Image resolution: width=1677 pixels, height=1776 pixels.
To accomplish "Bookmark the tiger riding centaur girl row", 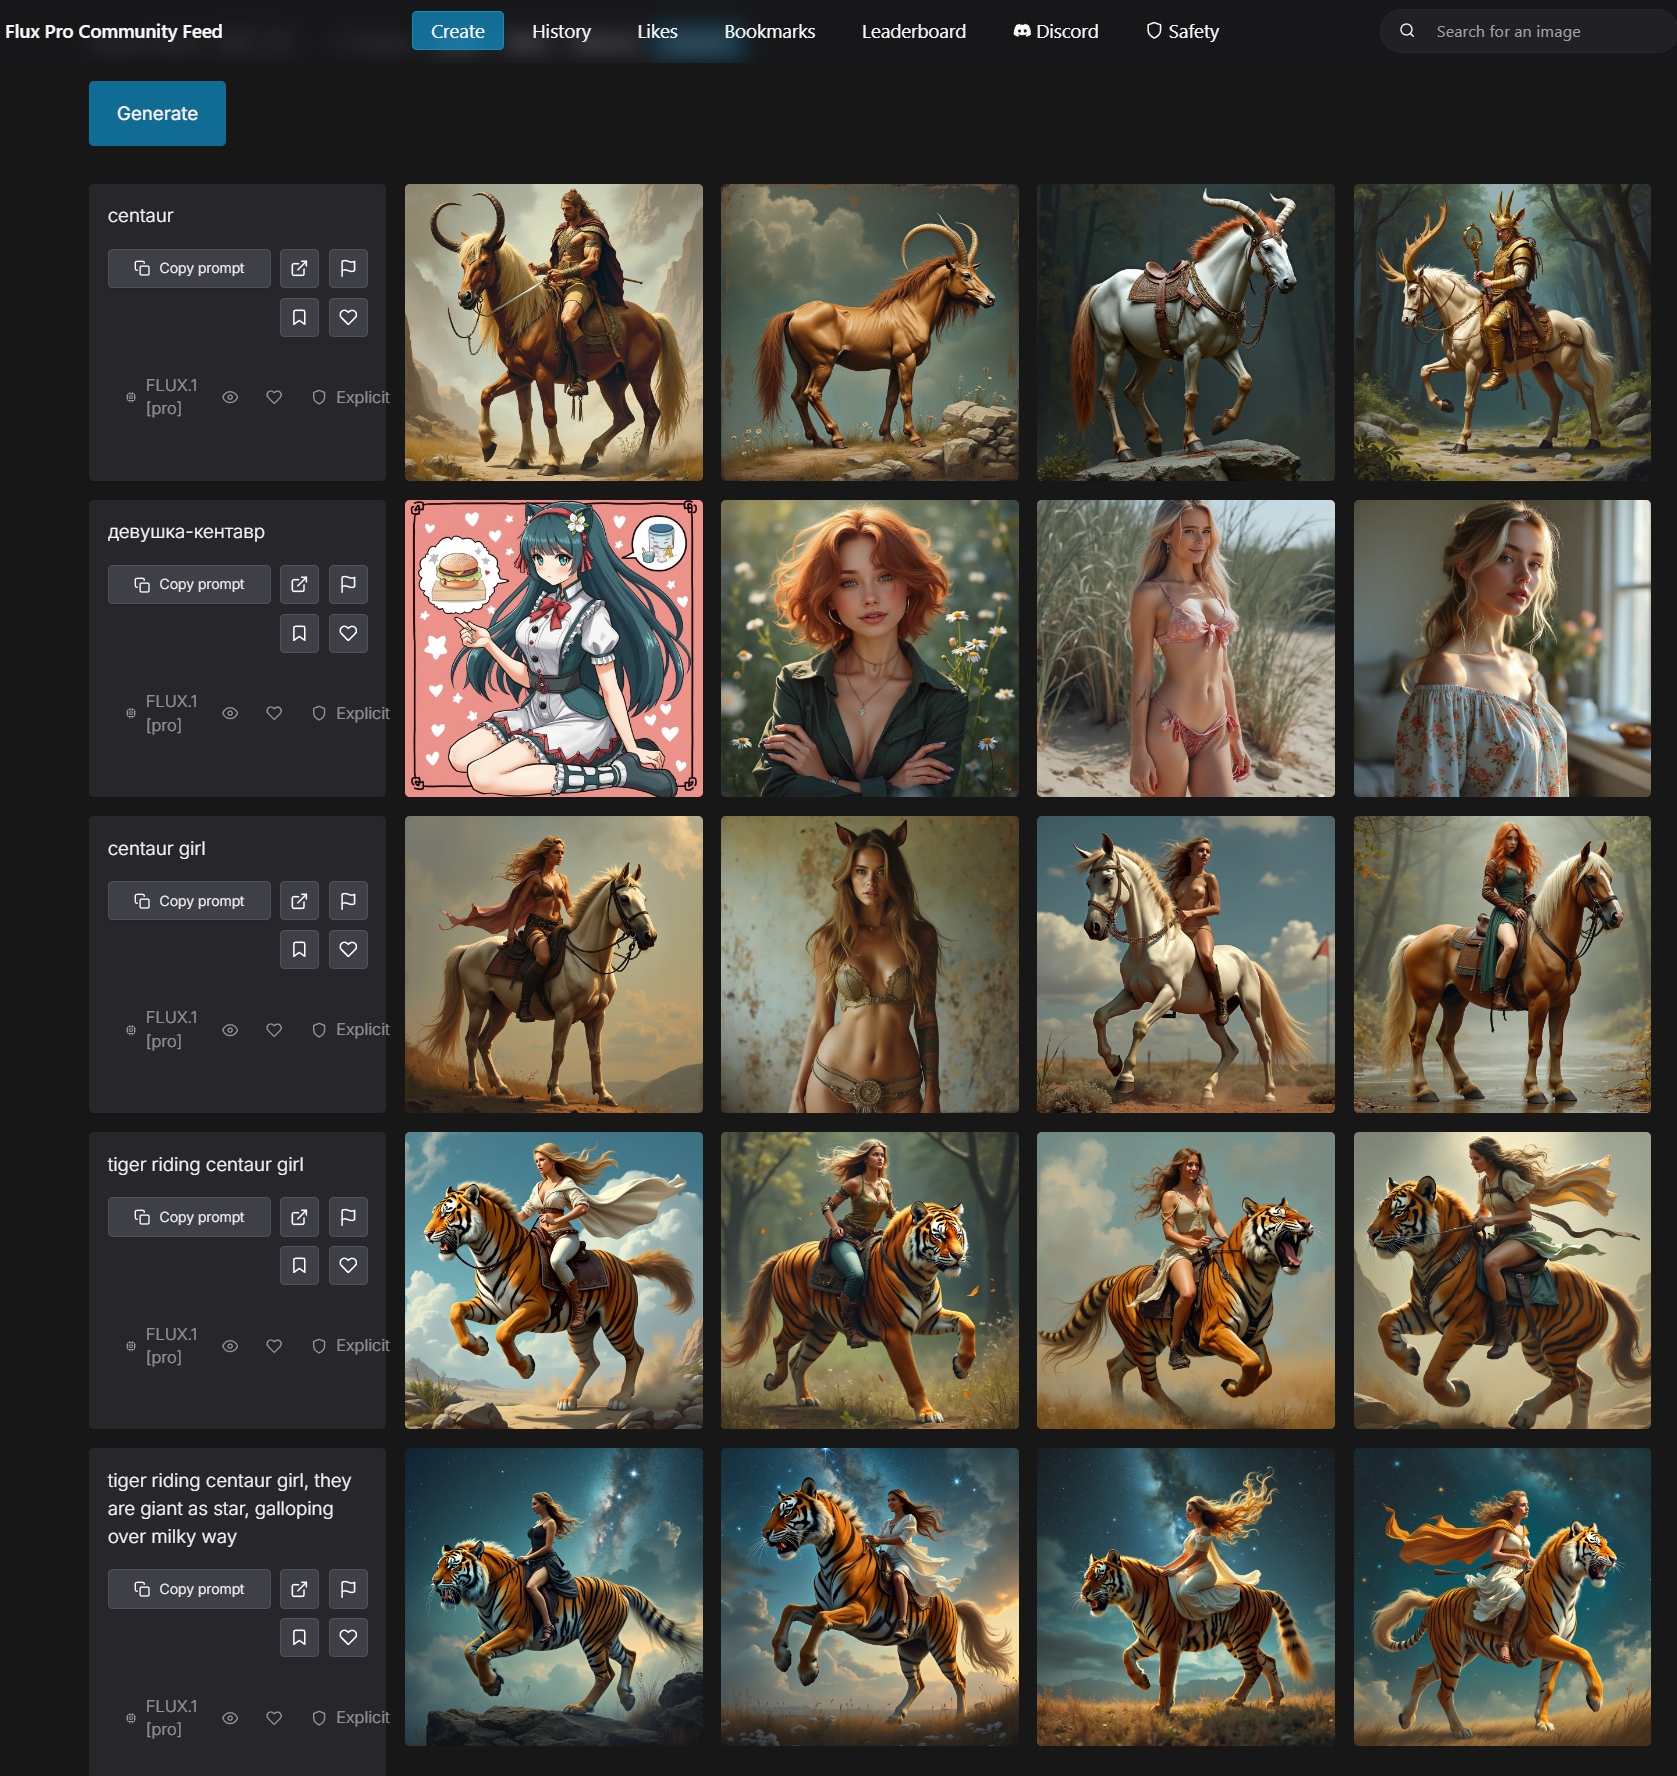I will (299, 1266).
